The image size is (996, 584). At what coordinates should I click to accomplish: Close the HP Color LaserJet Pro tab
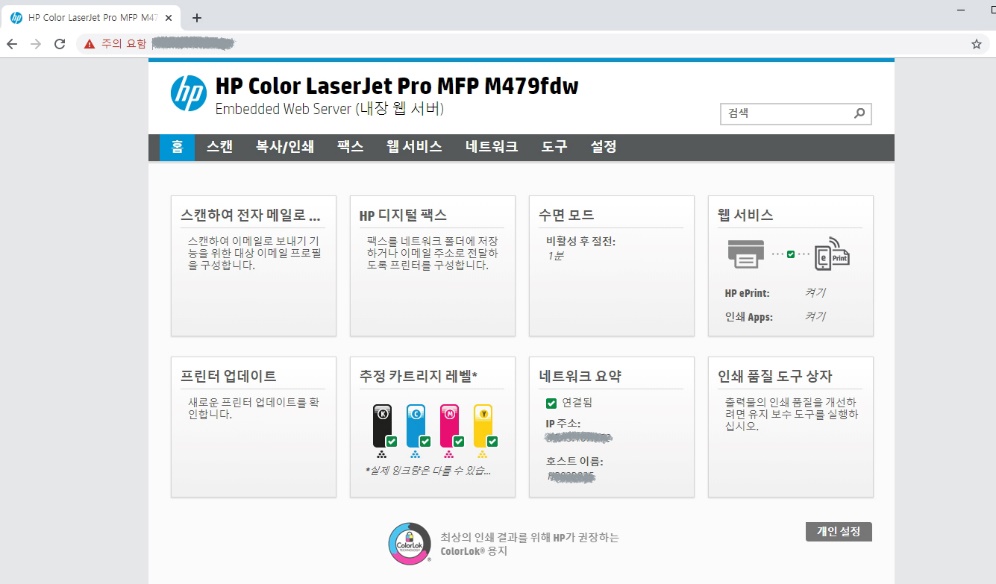168,18
